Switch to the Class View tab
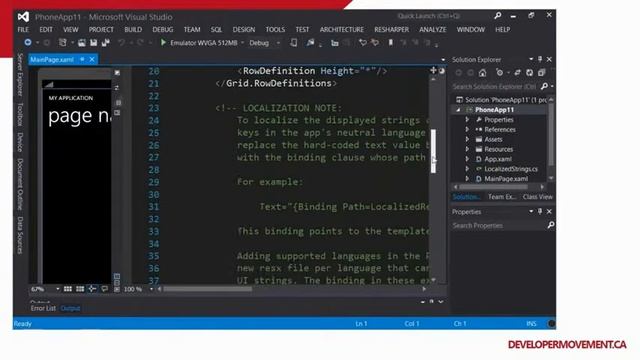 [x=537, y=197]
